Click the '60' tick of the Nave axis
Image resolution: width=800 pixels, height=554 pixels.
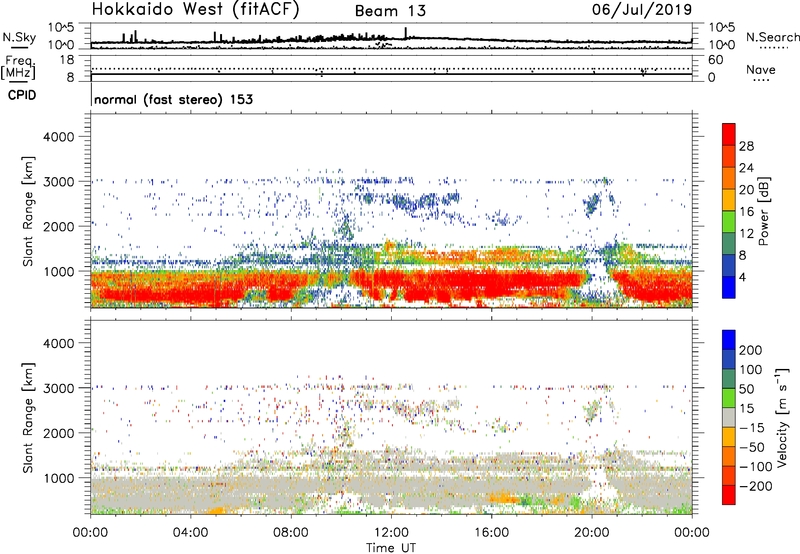coord(716,60)
